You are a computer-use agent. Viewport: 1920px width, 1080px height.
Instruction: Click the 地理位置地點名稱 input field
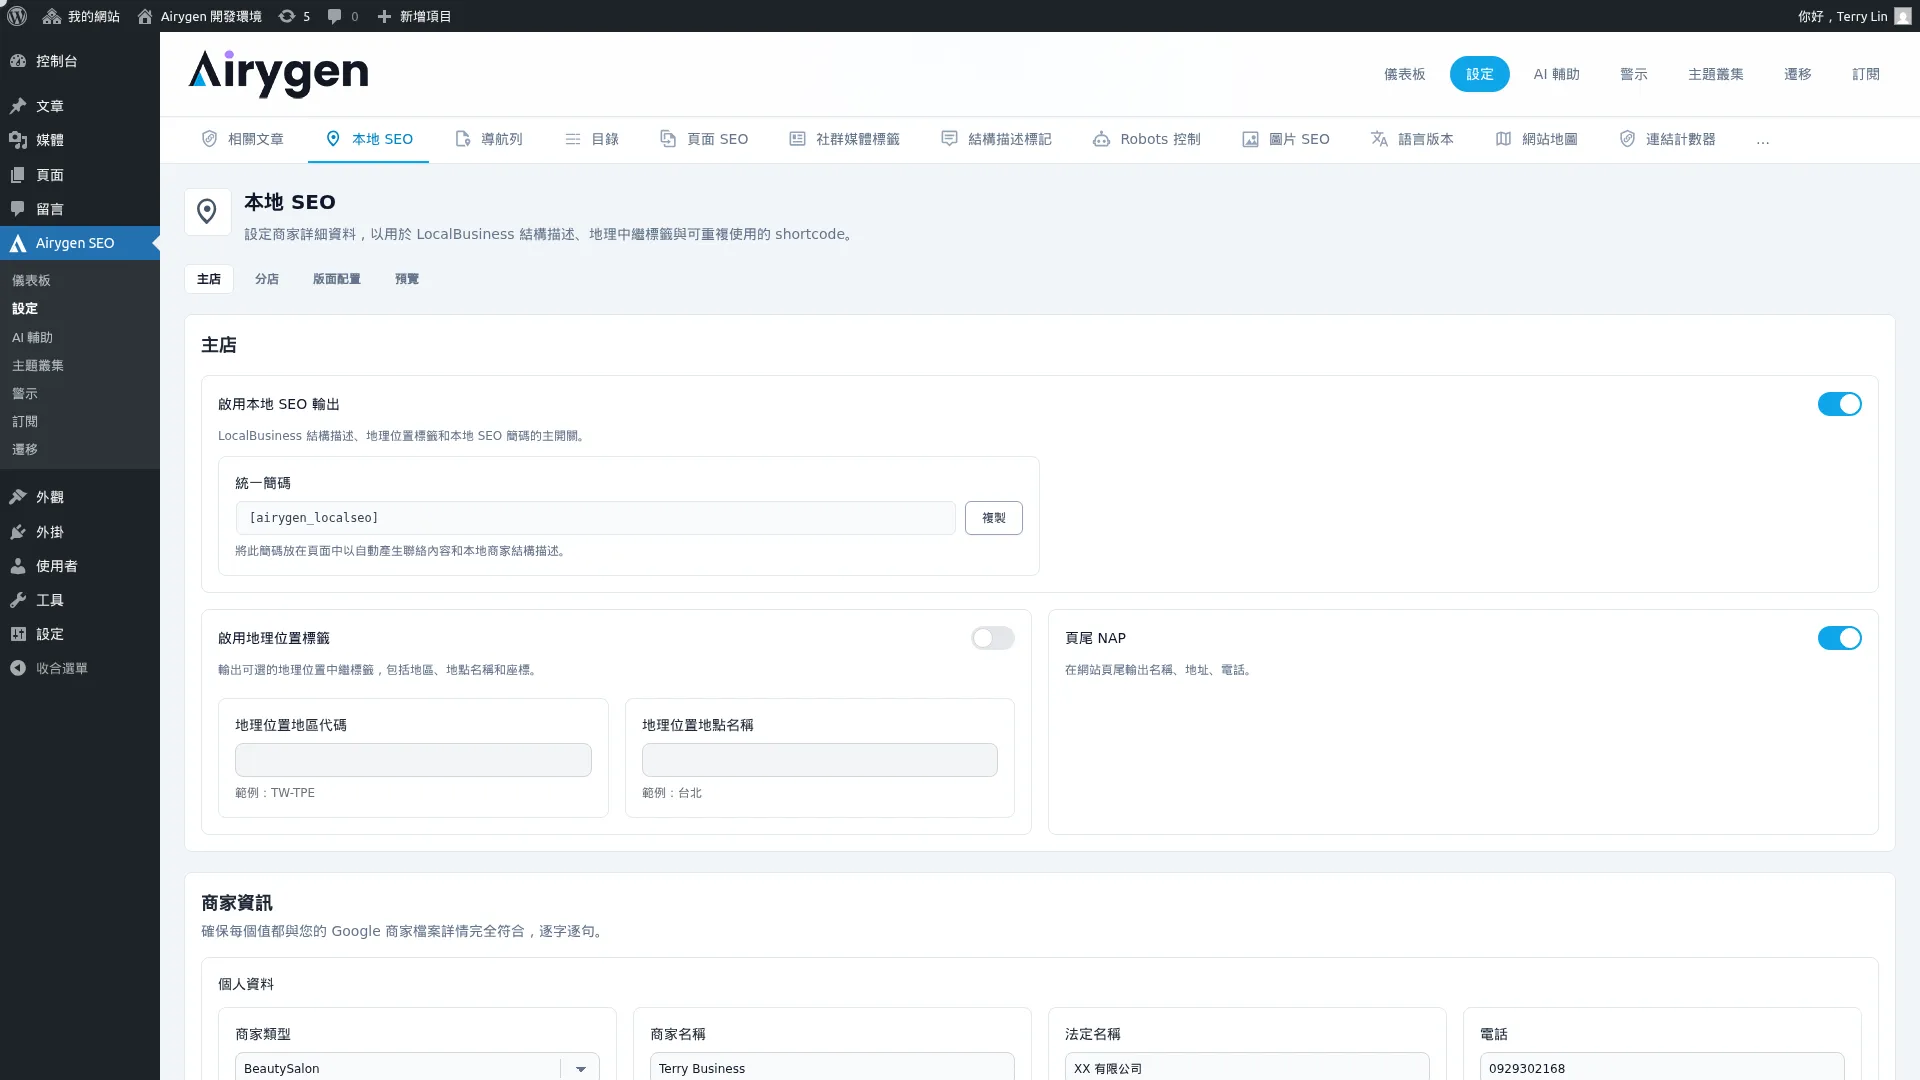pyautogui.click(x=819, y=760)
